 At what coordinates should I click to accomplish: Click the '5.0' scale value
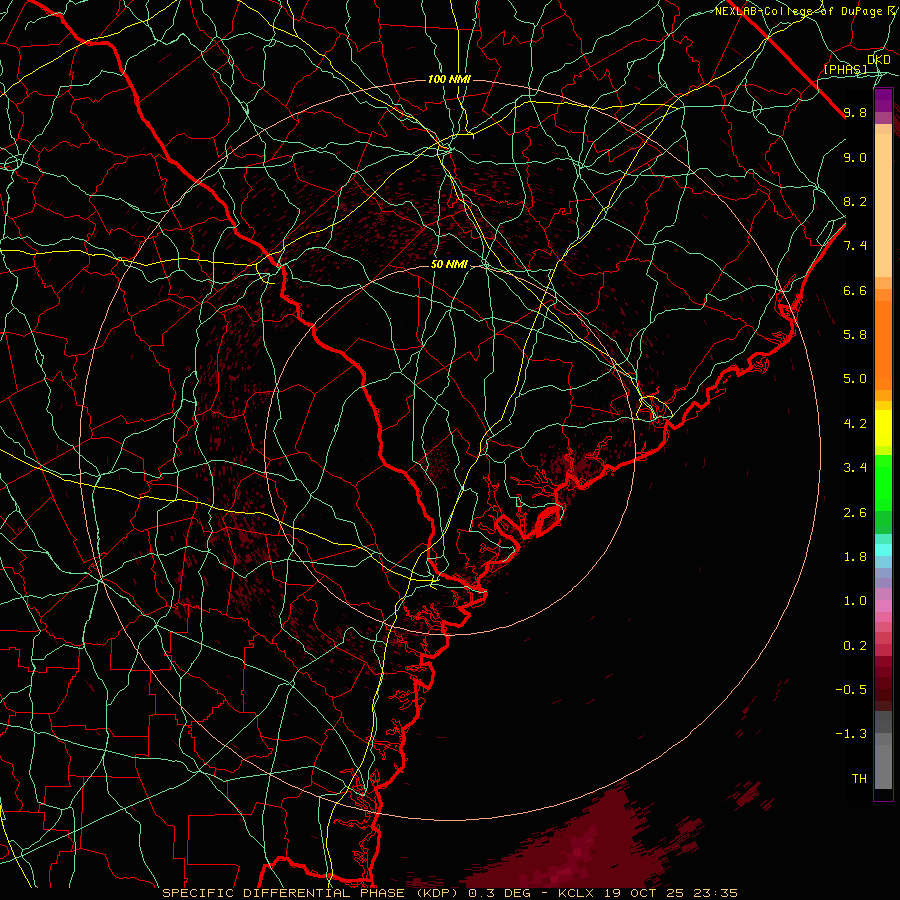[855, 379]
